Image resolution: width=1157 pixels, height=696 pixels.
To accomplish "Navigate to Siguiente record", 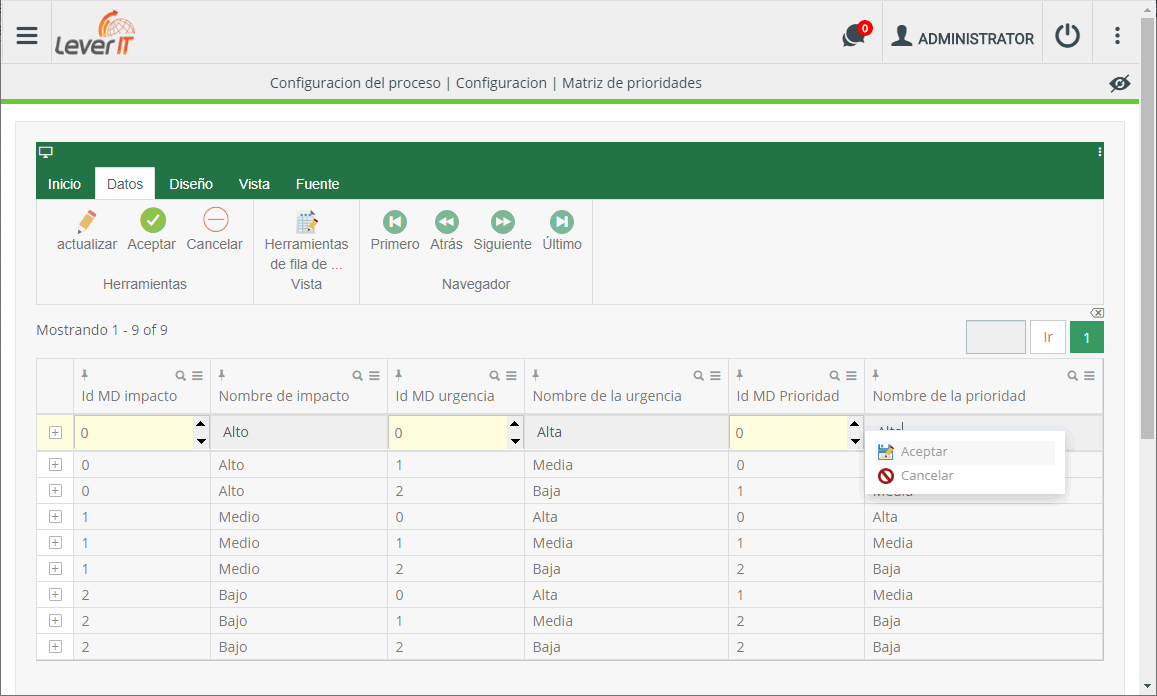I will point(502,231).
